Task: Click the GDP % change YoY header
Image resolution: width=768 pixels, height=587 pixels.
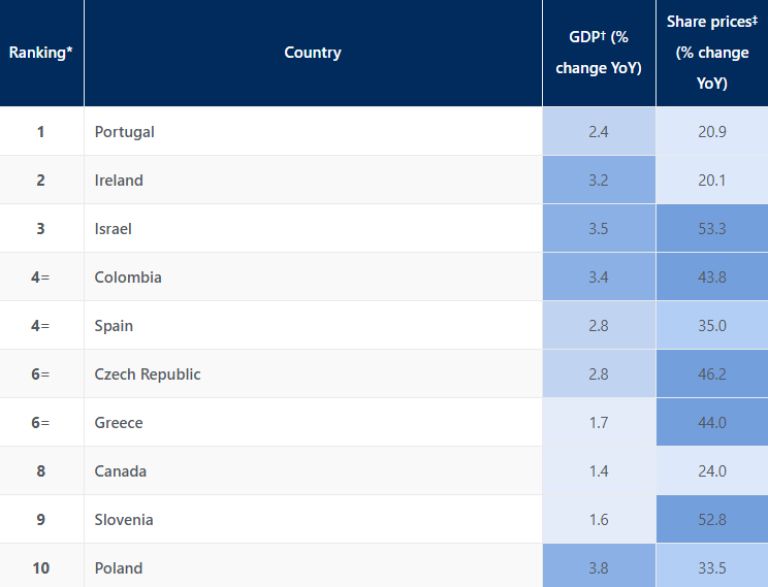Action: (598, 53)
